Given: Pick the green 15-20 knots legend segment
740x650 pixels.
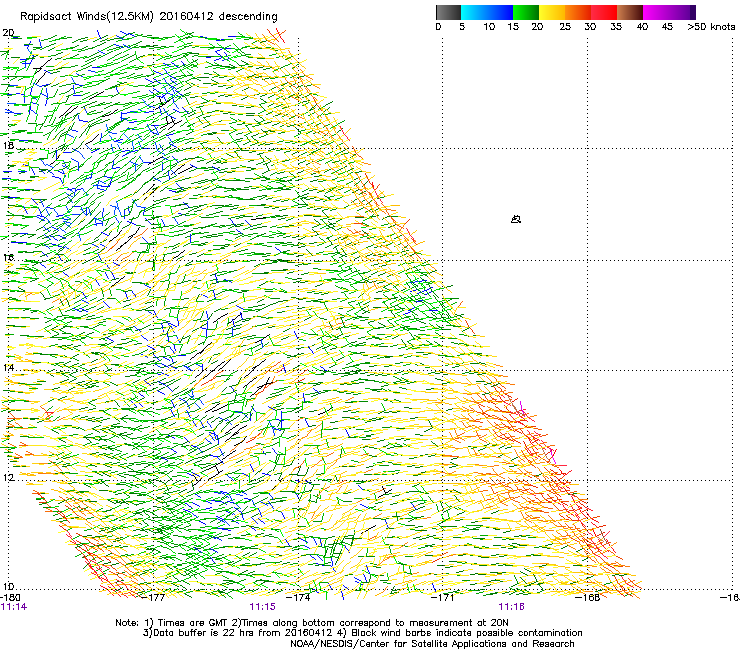Looking at the screenshot, I should (526, 12).
